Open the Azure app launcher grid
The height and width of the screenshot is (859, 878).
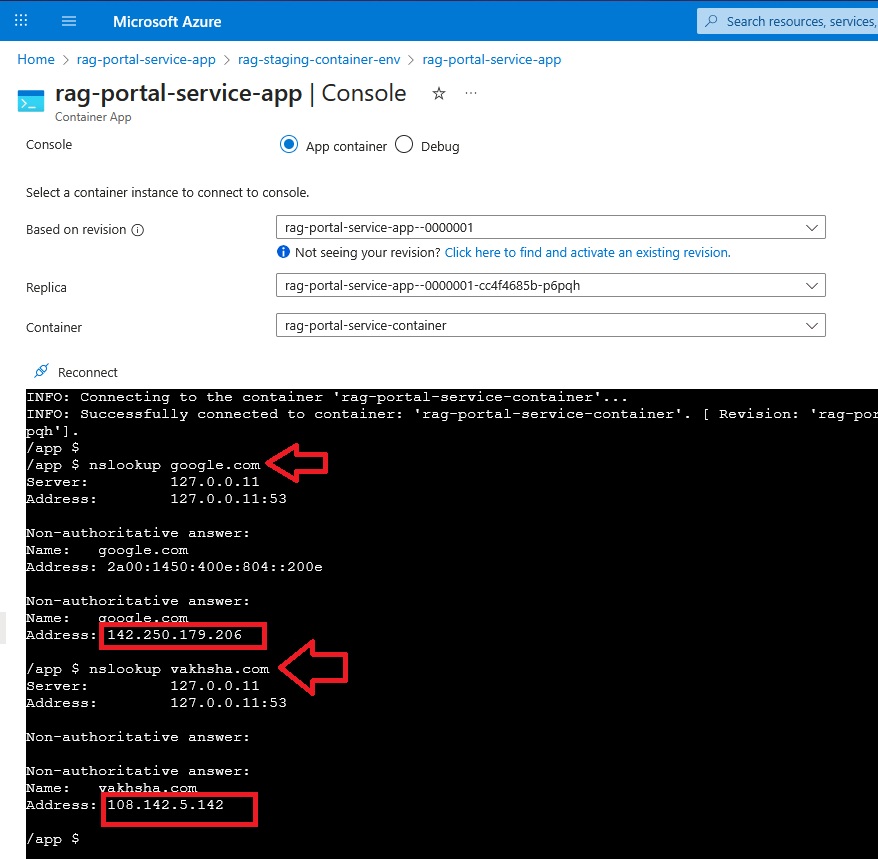[x=20, y=20]
